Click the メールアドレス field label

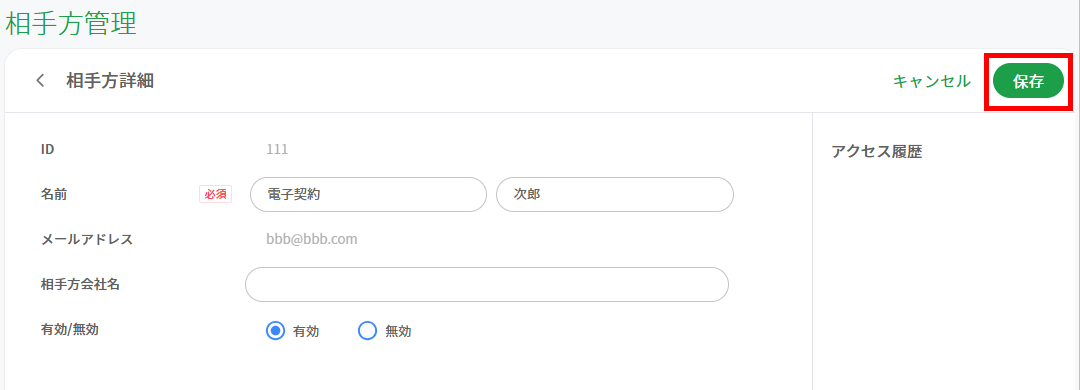pos(87,239)
